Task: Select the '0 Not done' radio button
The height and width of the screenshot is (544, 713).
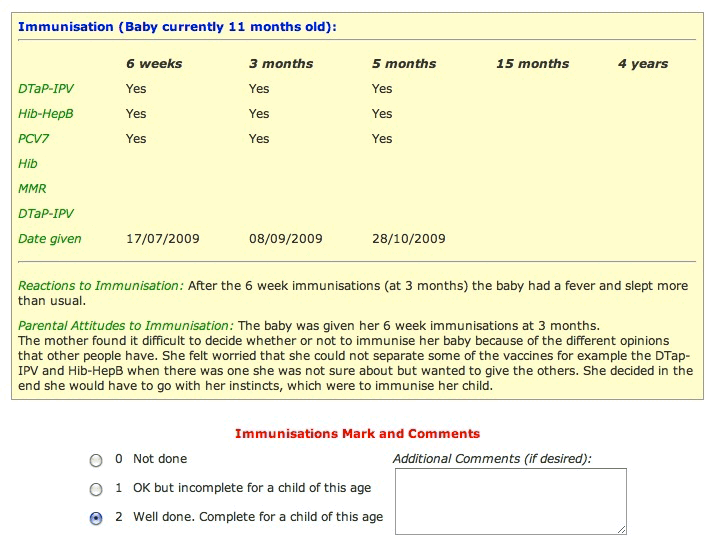Action: point(96,460)
